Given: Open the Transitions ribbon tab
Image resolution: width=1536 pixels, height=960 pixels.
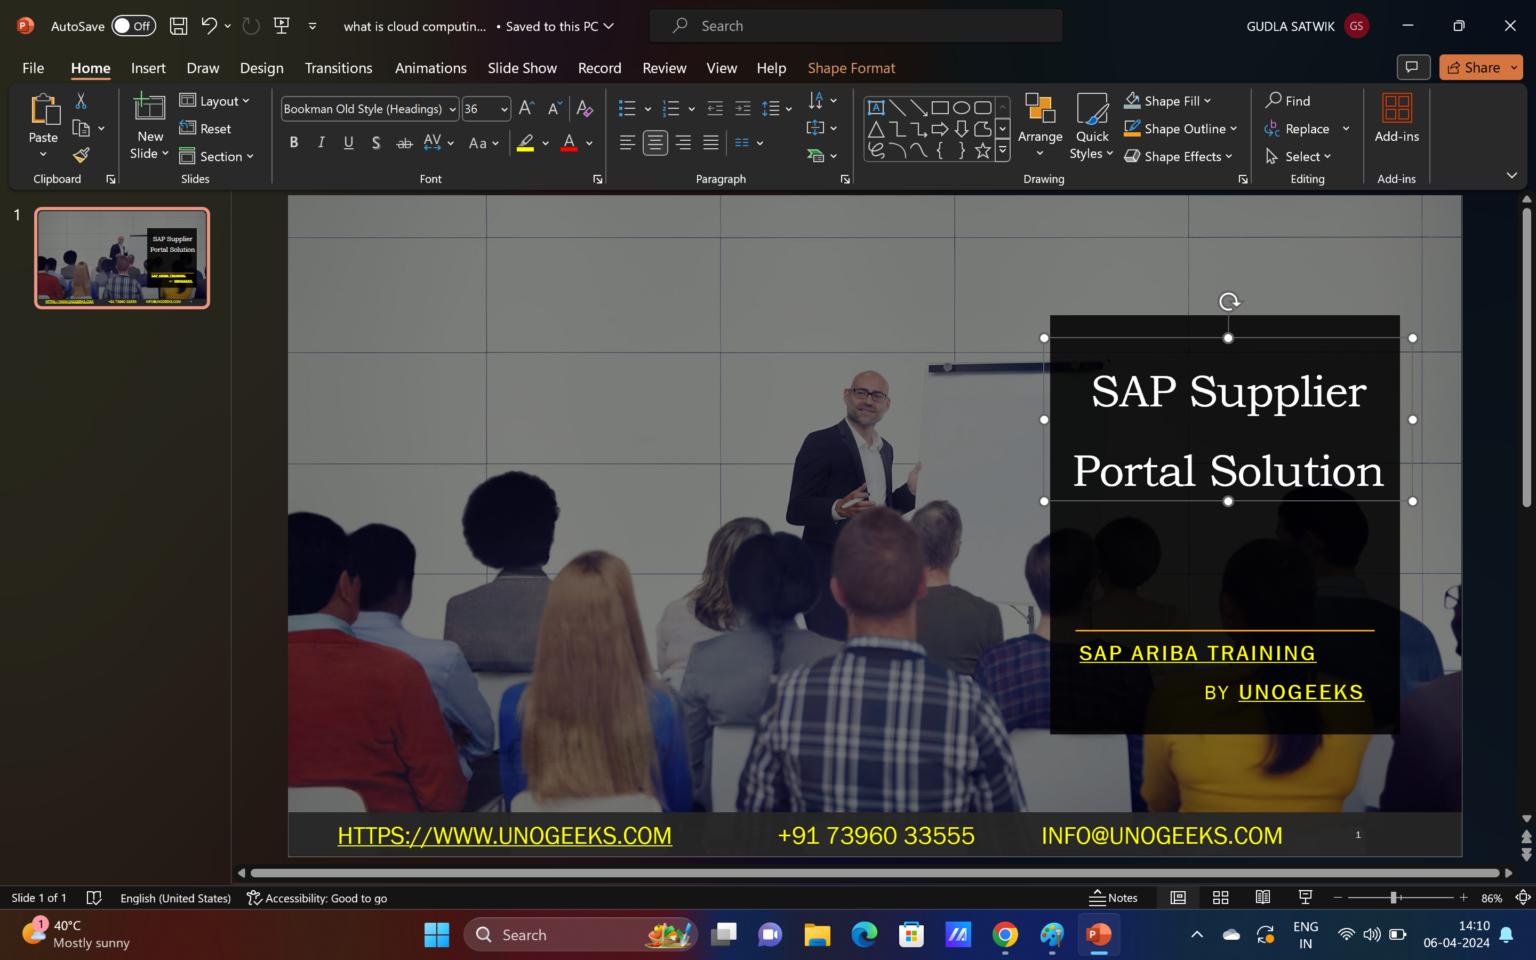Looking at the screenshot, I should 338,67.
